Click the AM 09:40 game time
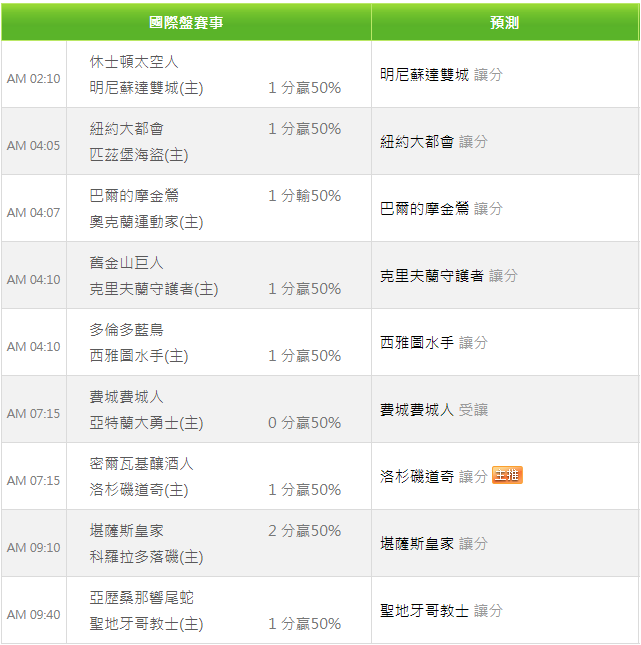Image resolution: width=641 pixels, height=645 pixels. point(33,615)
